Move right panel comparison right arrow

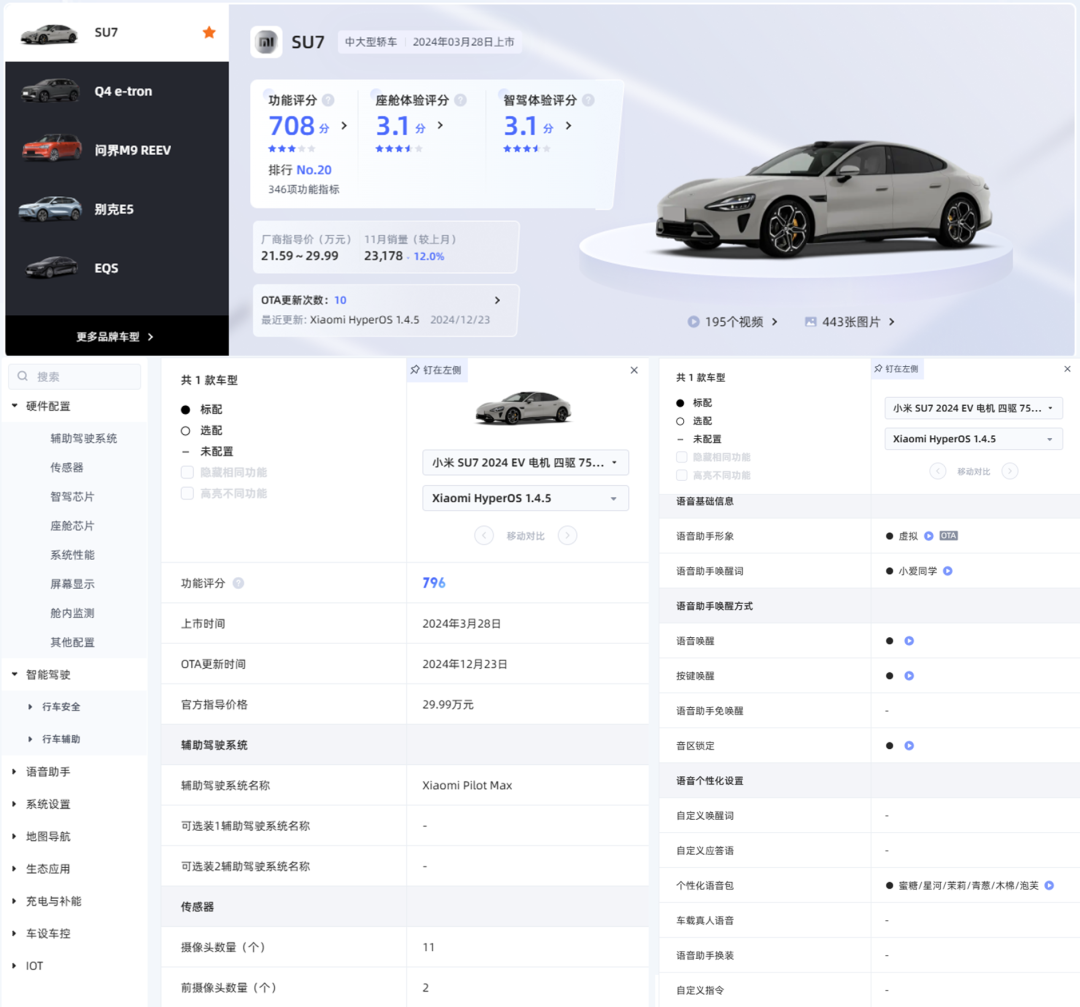pyautogui.click(x=1010, y=471)
